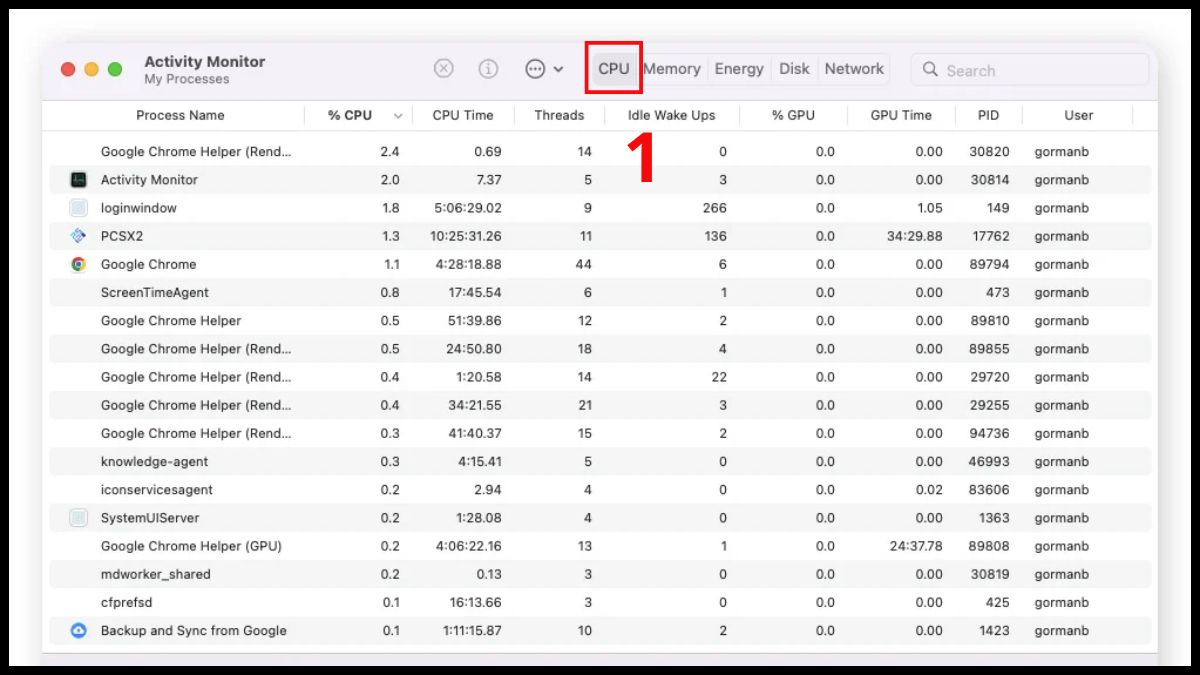Sort by the Threads column header
The image size is (1200, 675).
pyautogui.click(x=559, y=115)
